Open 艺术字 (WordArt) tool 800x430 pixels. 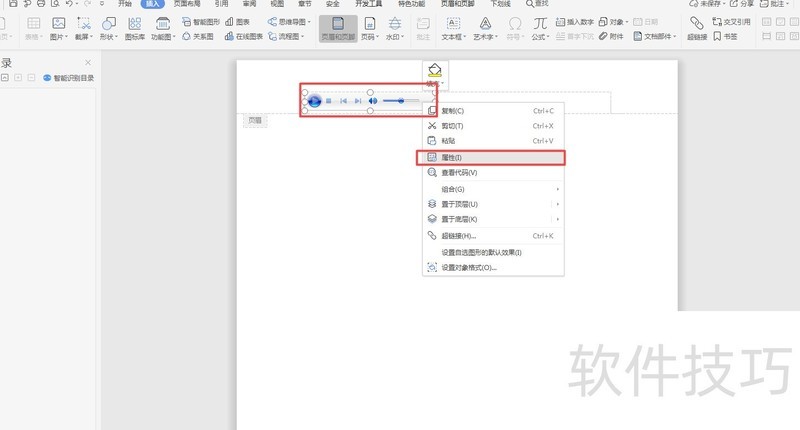point(485,29)
